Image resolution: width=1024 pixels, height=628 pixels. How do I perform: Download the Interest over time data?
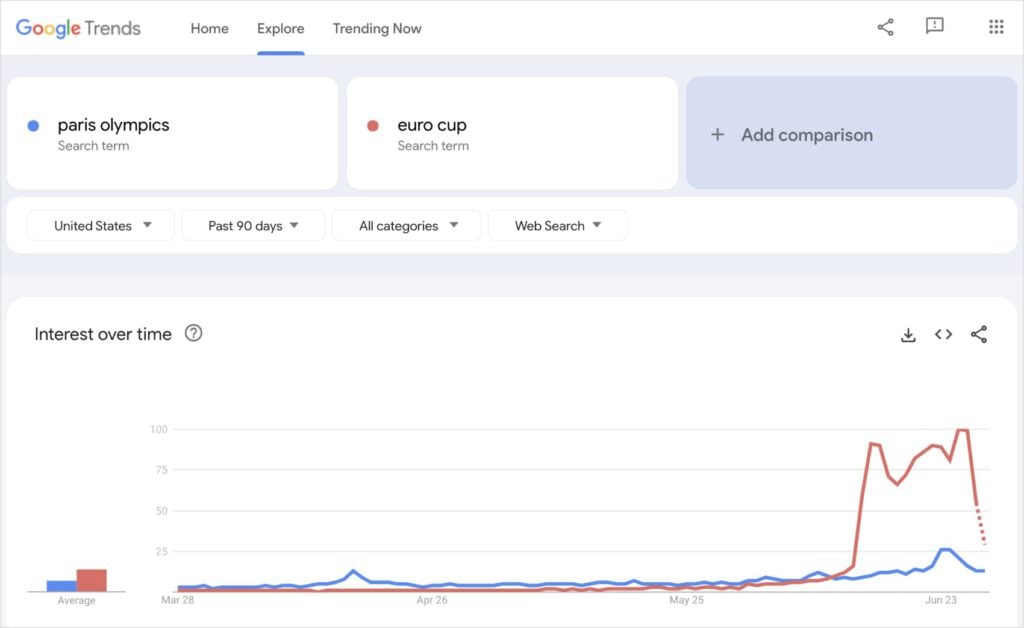(x=907, y=334)
